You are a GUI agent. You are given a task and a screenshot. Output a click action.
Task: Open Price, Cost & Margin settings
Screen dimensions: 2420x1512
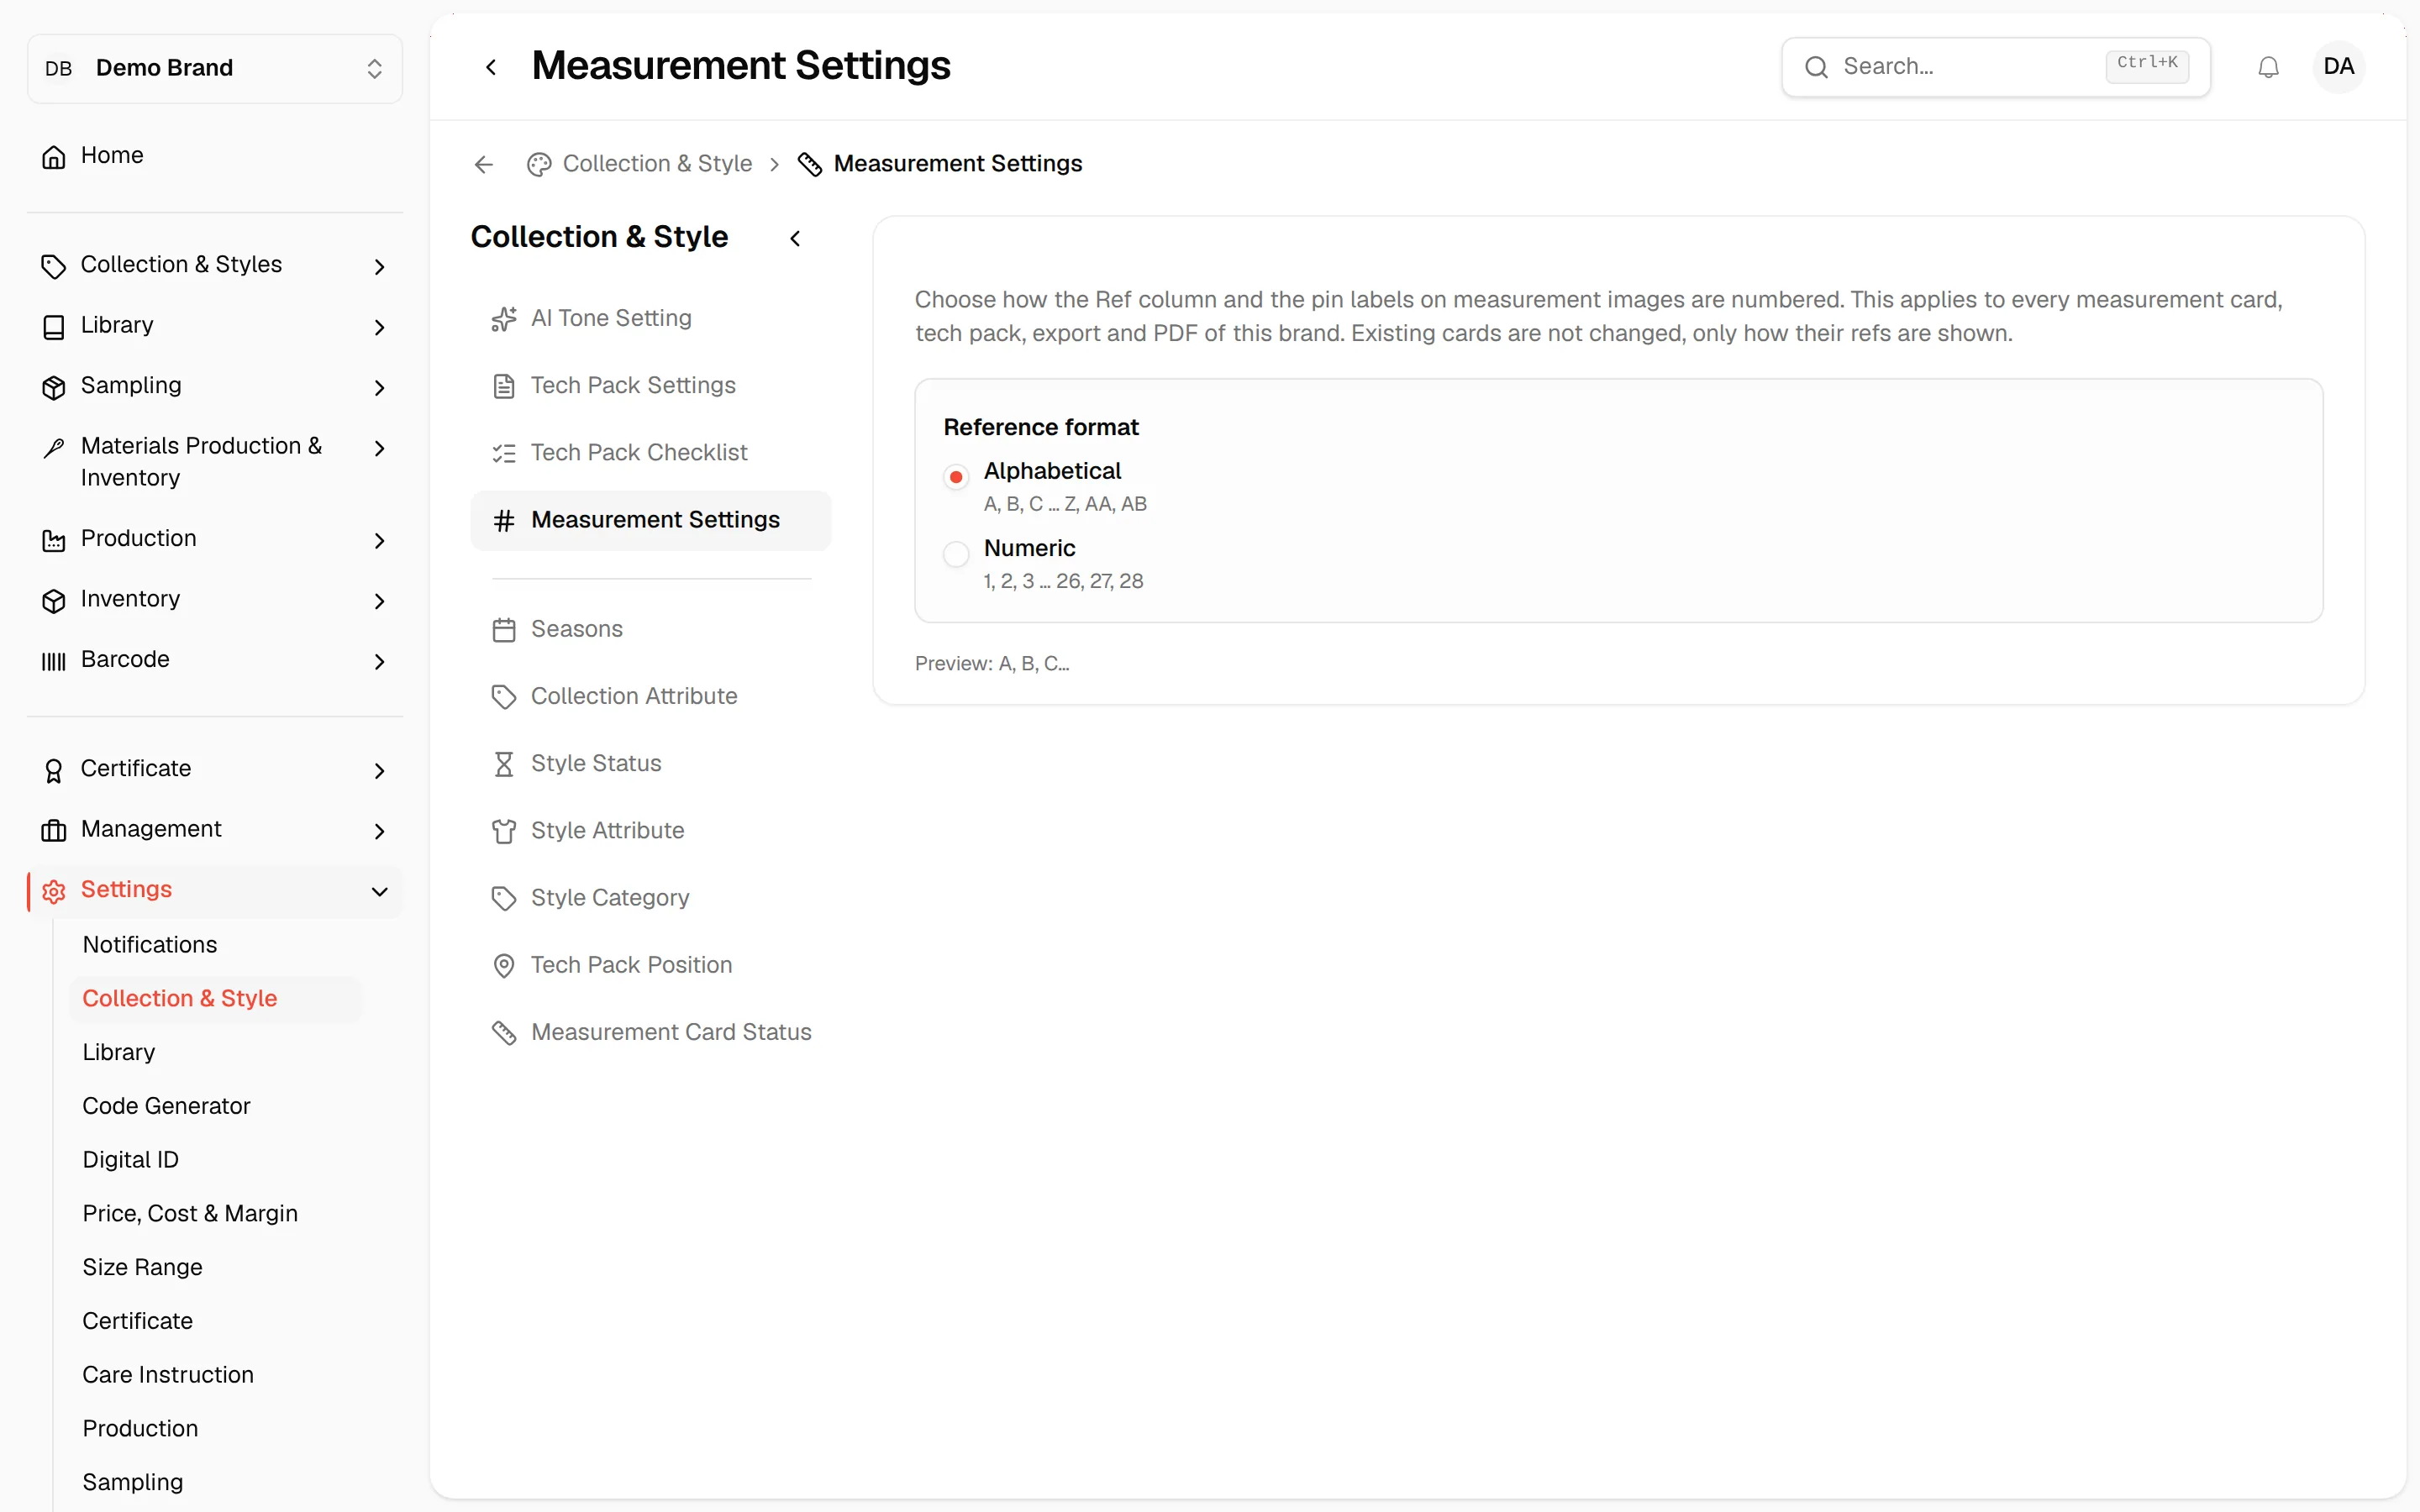(190, 1214)
